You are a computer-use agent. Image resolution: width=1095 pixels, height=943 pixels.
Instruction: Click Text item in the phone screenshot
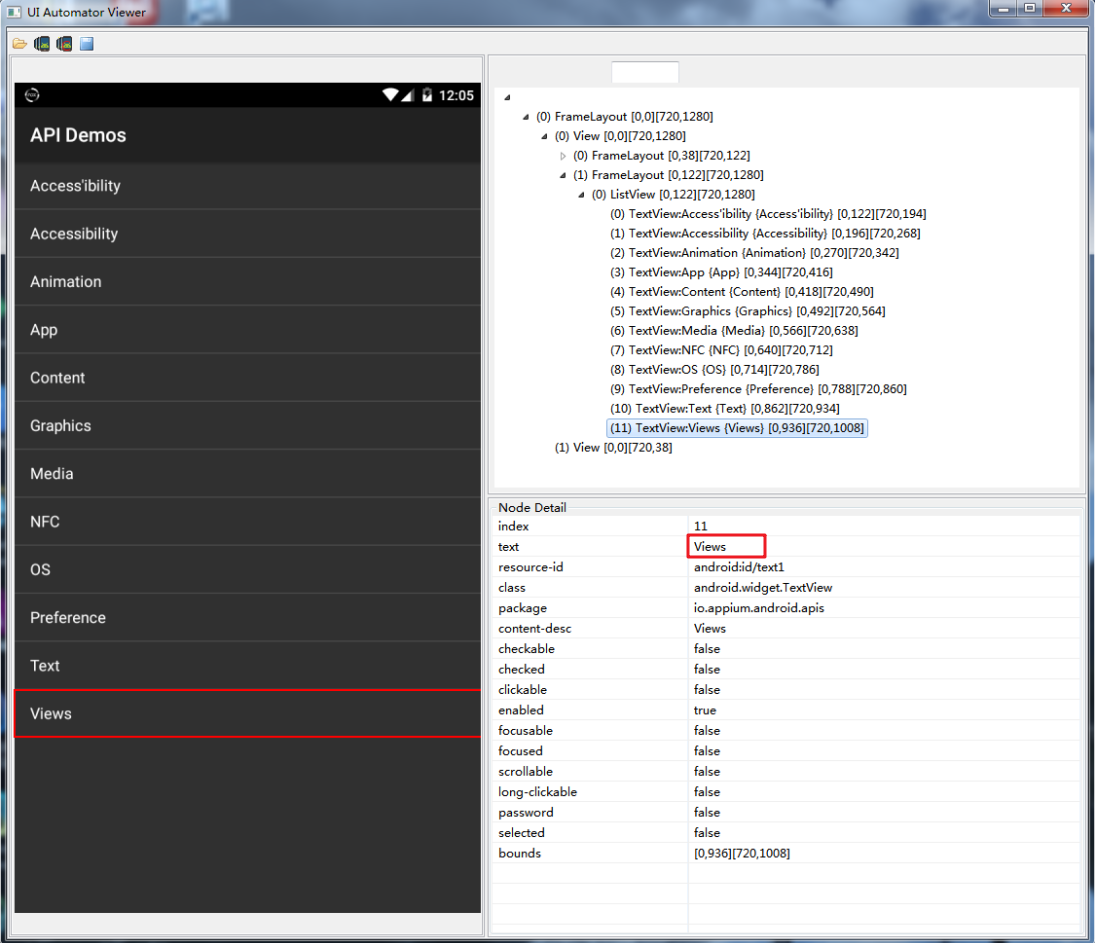pos(247,666)
